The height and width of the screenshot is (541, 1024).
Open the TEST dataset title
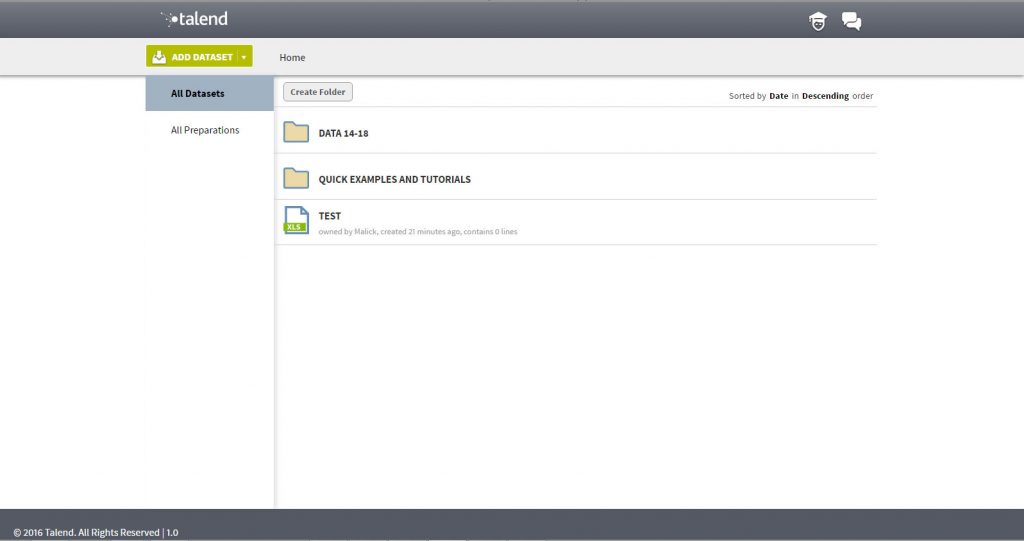click(330, 216)
